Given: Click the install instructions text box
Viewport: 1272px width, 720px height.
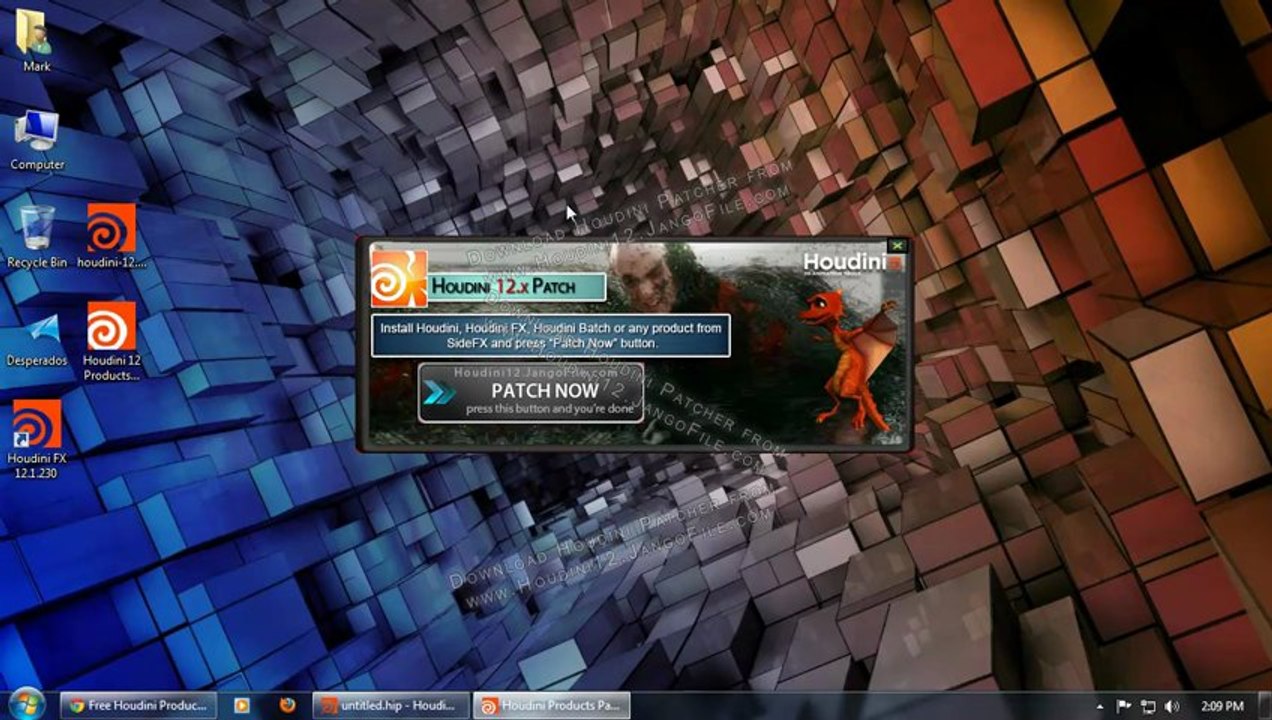Looking at the screenshot, I should tap(551, 335).
